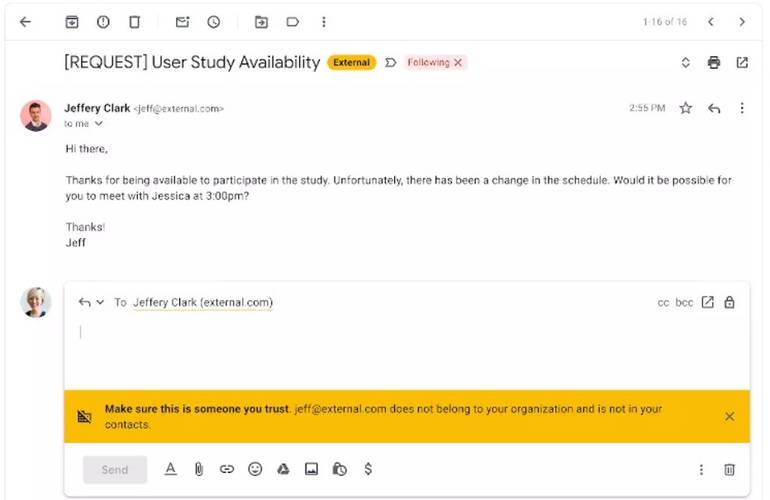Archive this email conversation
This screenshot has width=770, height=500.
pyautogui.click(x=72, y=22)
